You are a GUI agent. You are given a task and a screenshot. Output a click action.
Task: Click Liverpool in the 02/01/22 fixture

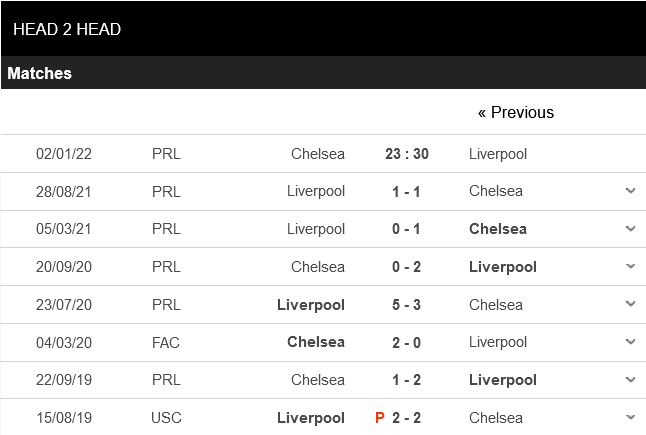pos(498,154)
